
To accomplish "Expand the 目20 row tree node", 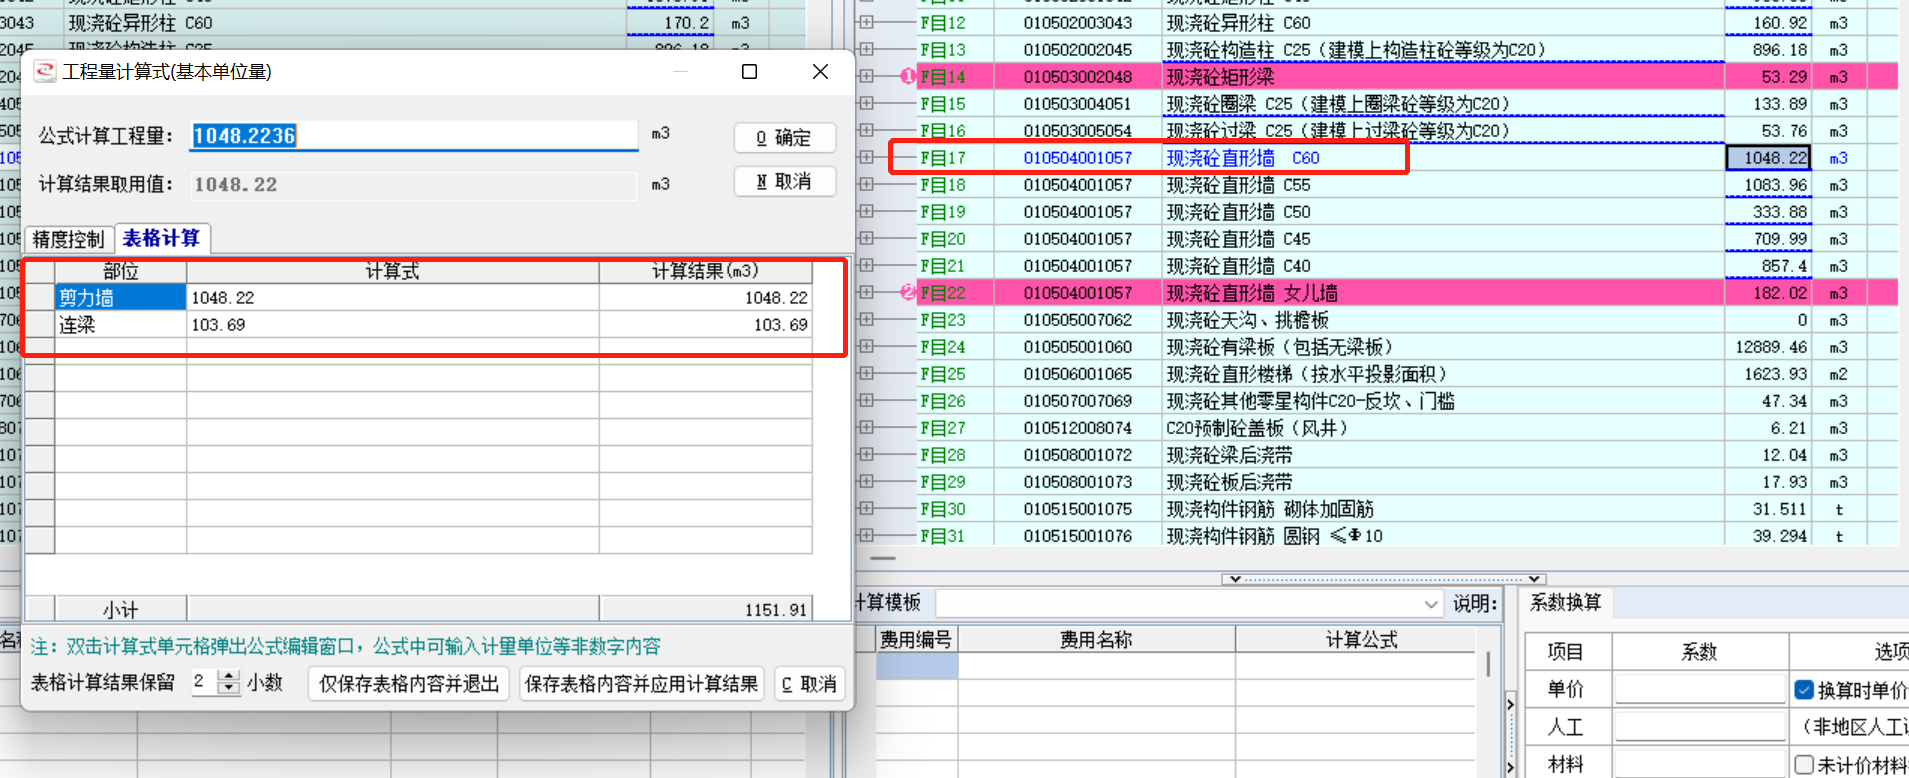I will [x=866, y=238].
